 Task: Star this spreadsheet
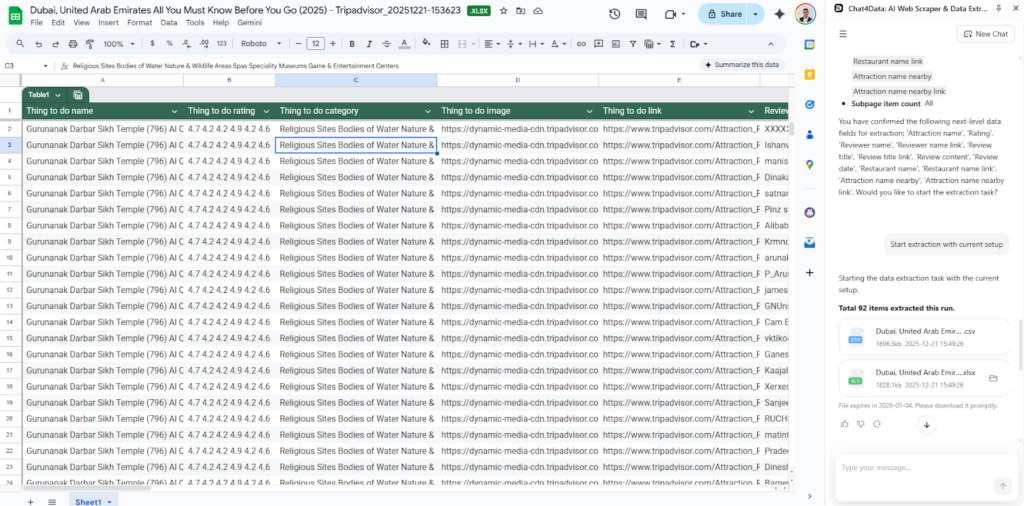pyautogui.click(x=504, y=11)
